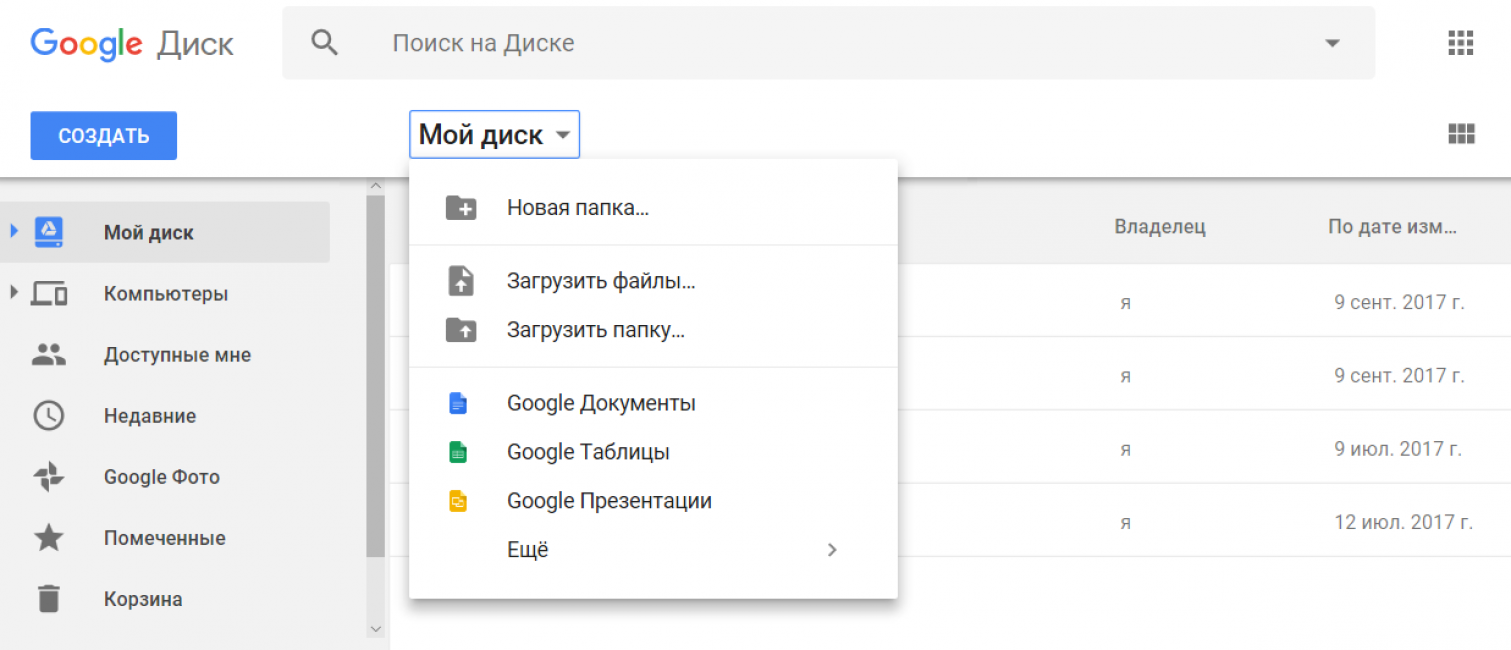1511x650 pixels.
Task: Create new Google Презентации file
Action: (x=653, y=501)
